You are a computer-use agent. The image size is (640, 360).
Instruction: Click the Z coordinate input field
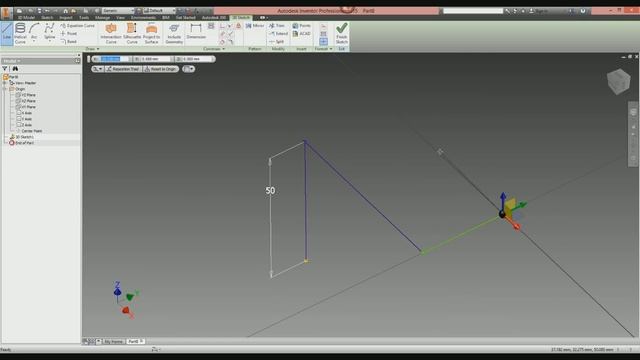(x=197, y=59)
